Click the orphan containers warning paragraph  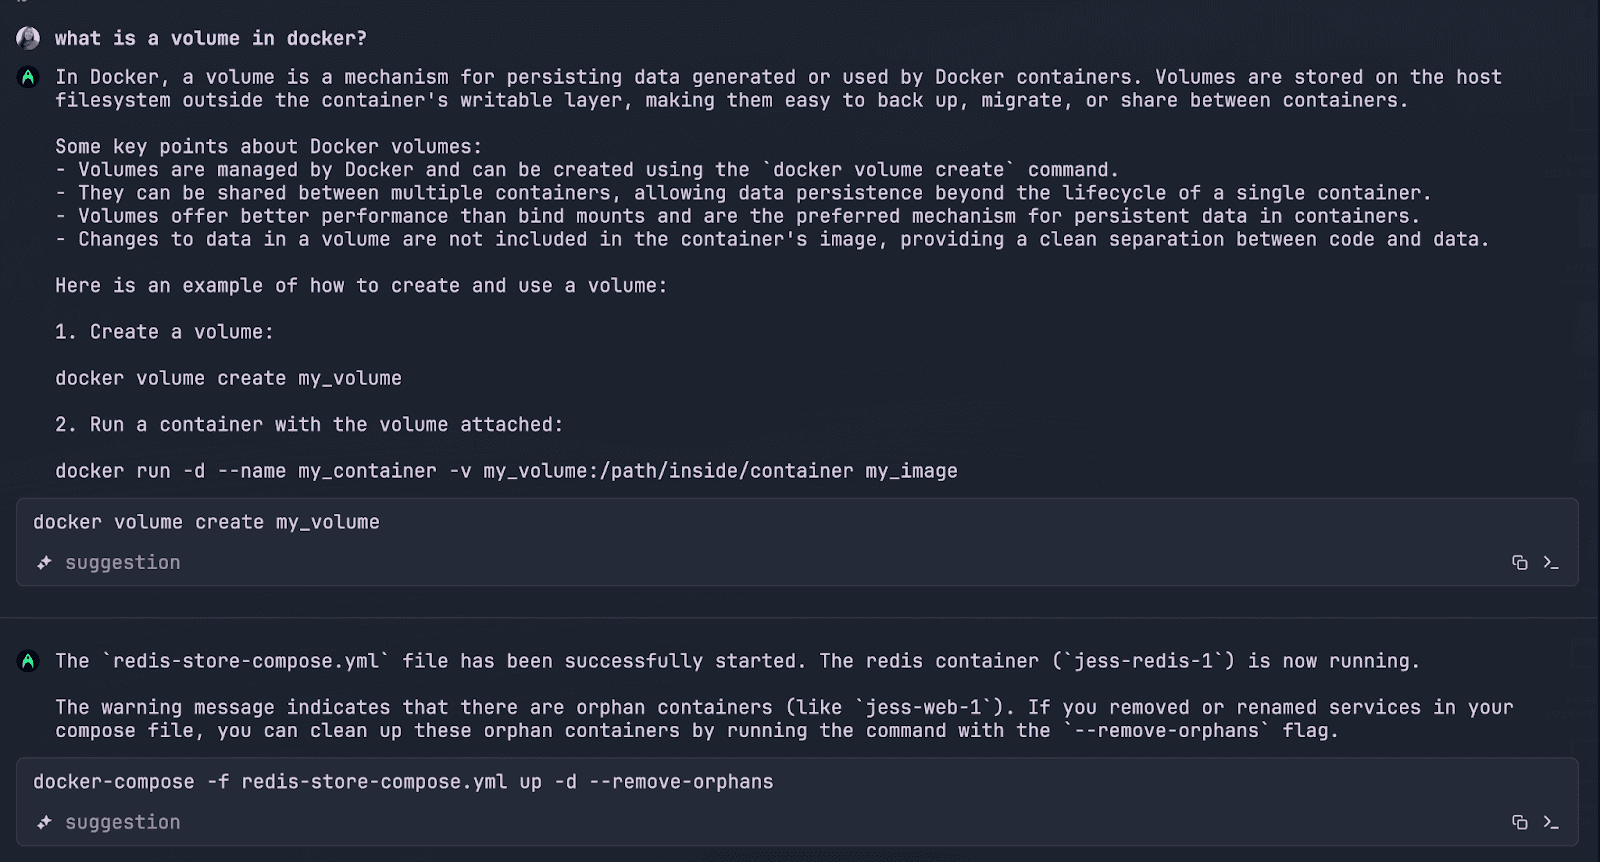coord(784,719)
